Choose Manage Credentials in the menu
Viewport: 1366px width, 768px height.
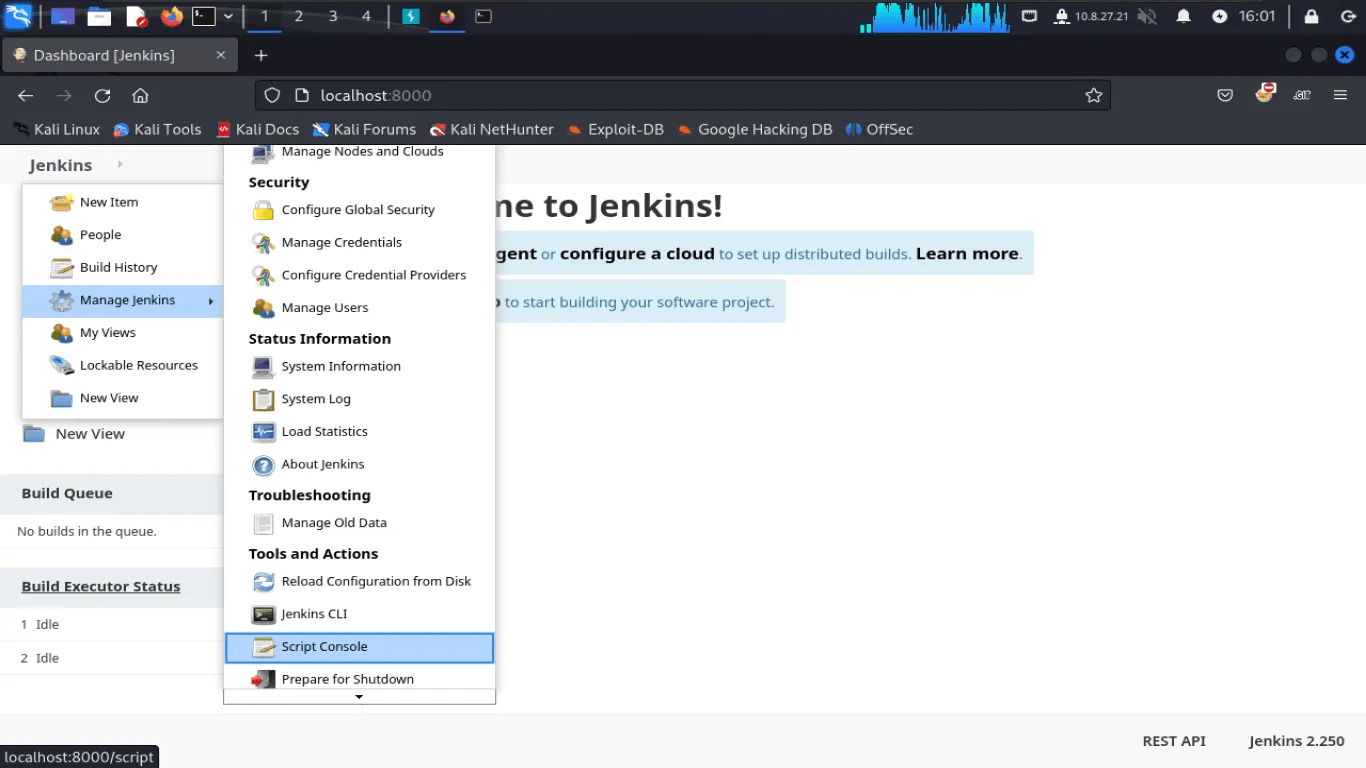click(359, 243)
